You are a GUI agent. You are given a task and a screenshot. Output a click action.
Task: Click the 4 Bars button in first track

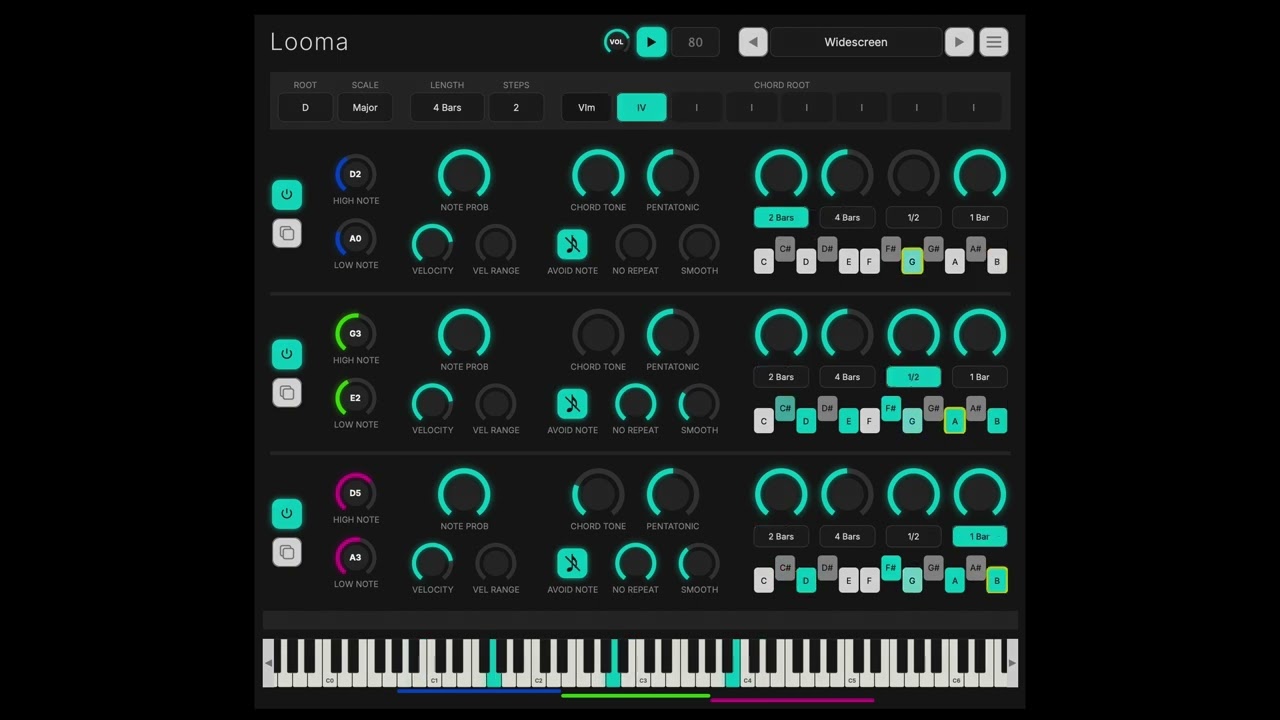847,217
